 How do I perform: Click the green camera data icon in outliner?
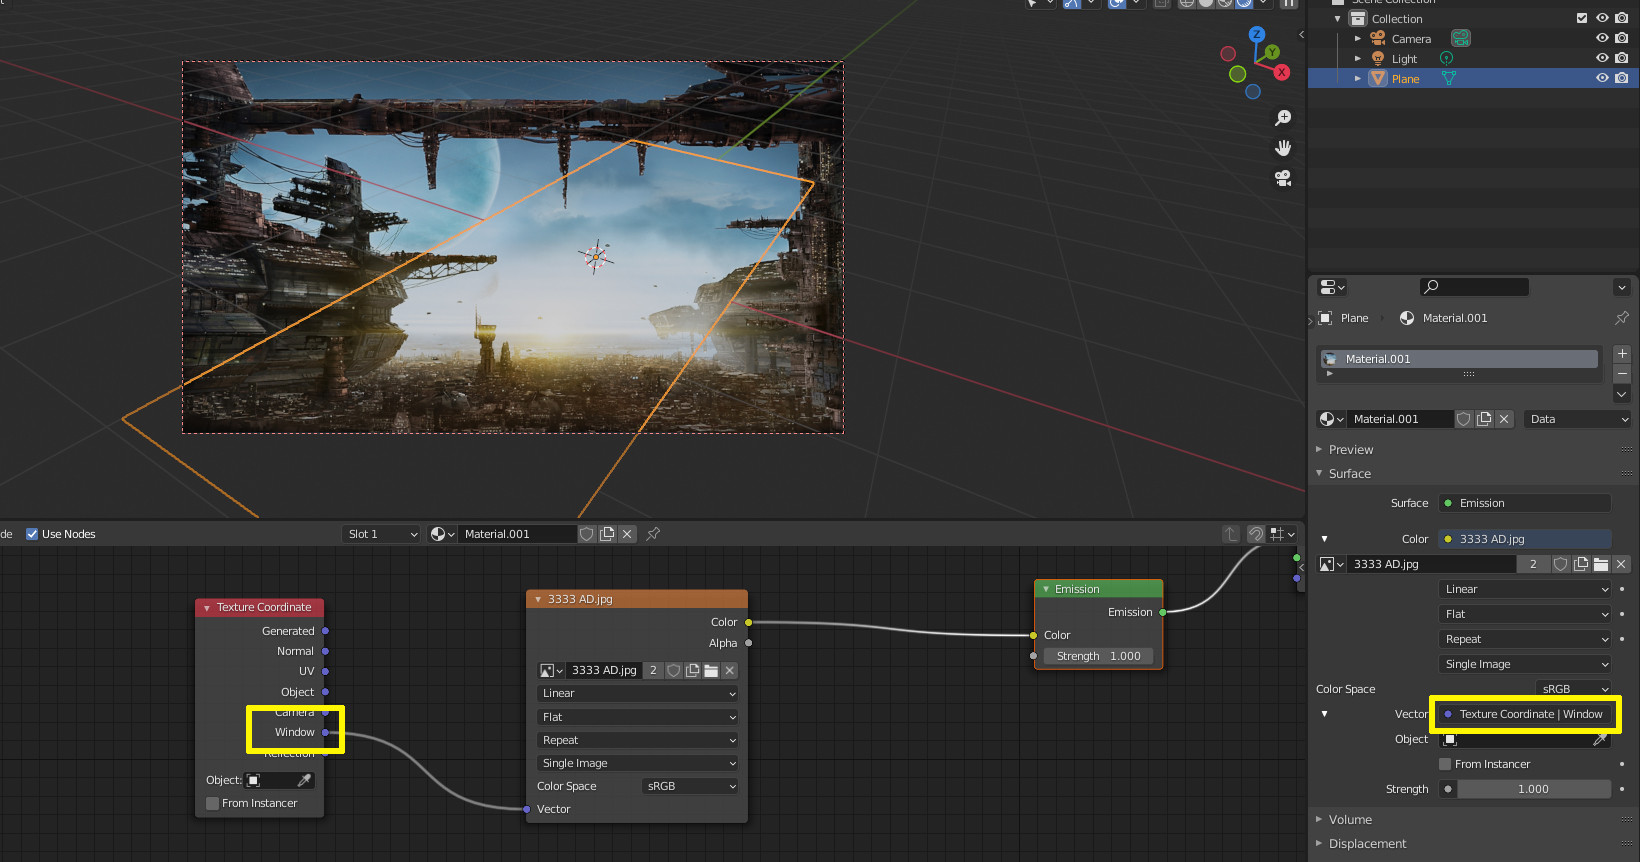pyautogui.click(x=1461, y=38)
